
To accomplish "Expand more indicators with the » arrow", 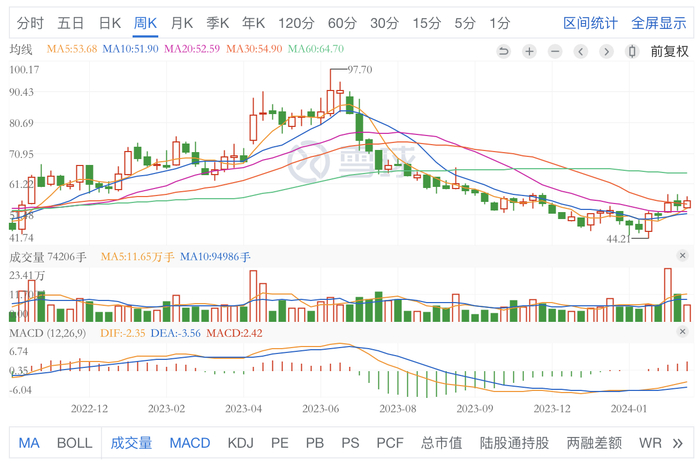I will click(x=679, y=443).
